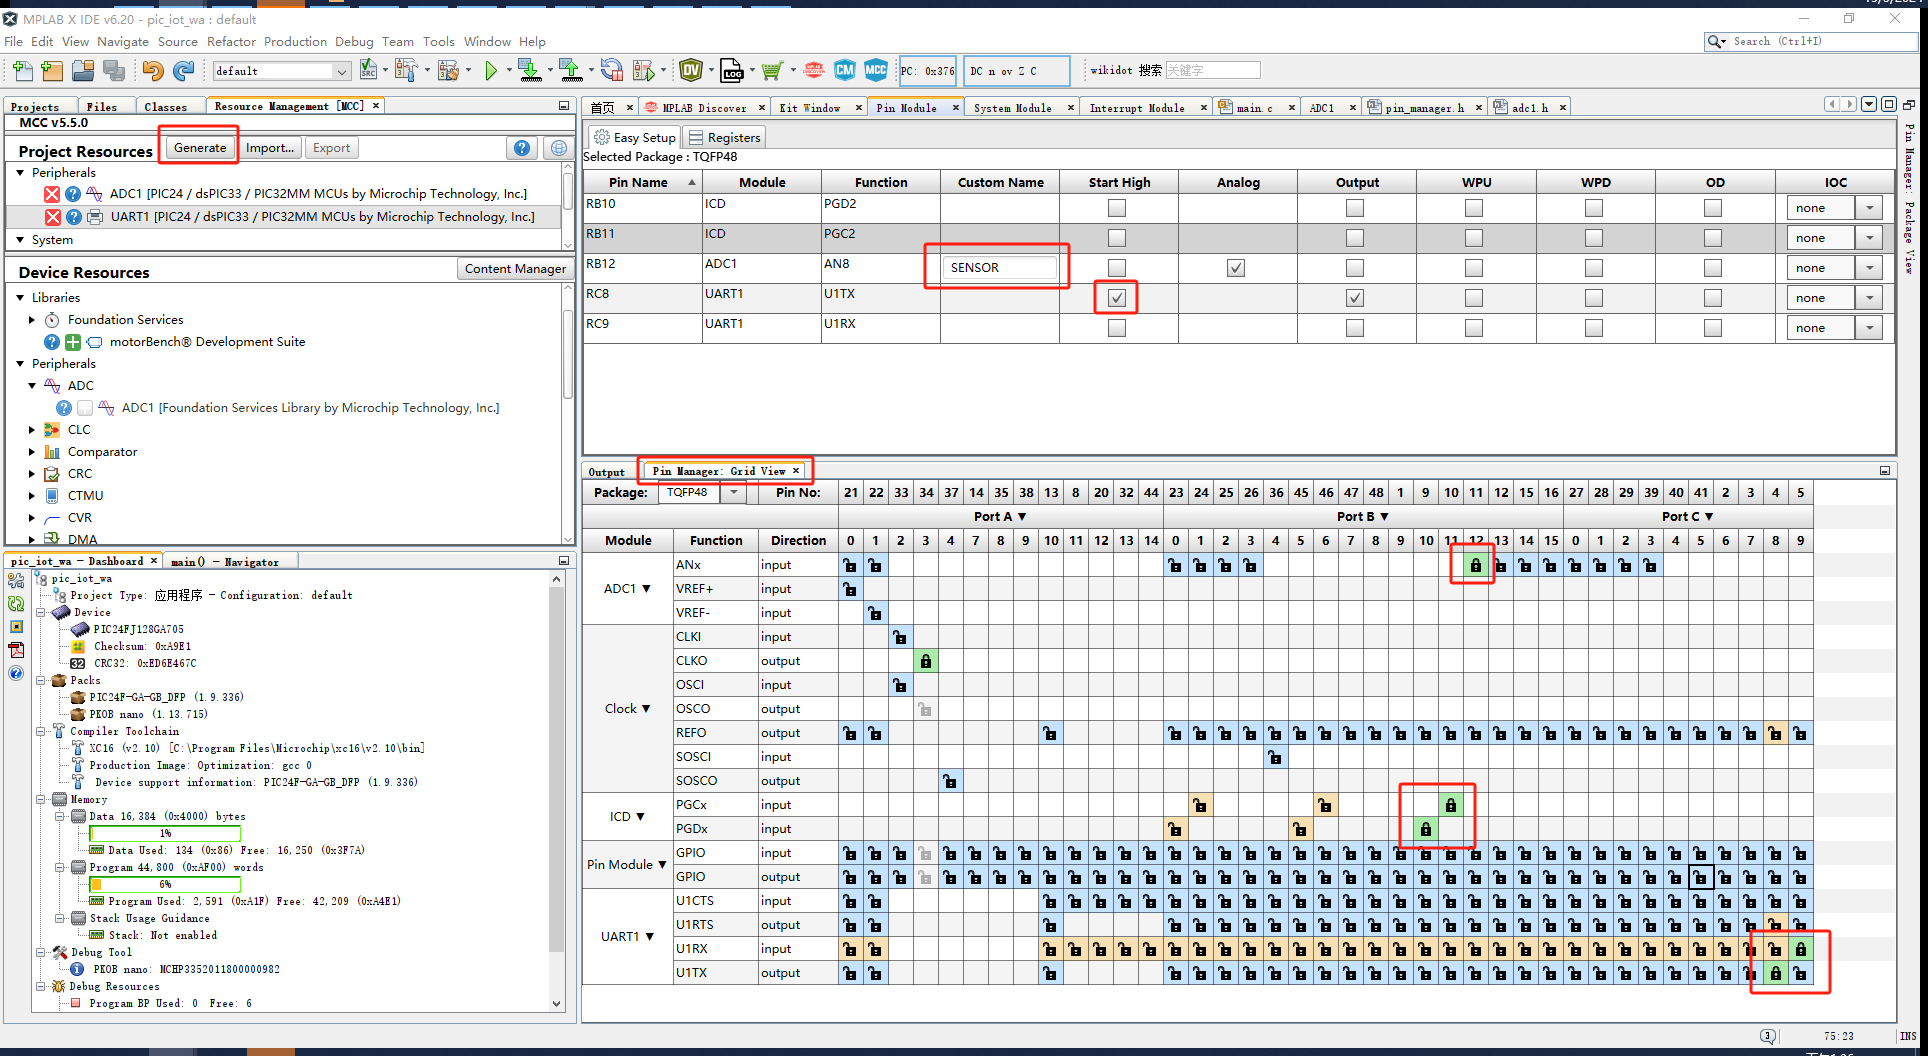Collapse the ADC1 module arrow in grid
This screenshot has width=1928, height=1056.
(646, 589)
